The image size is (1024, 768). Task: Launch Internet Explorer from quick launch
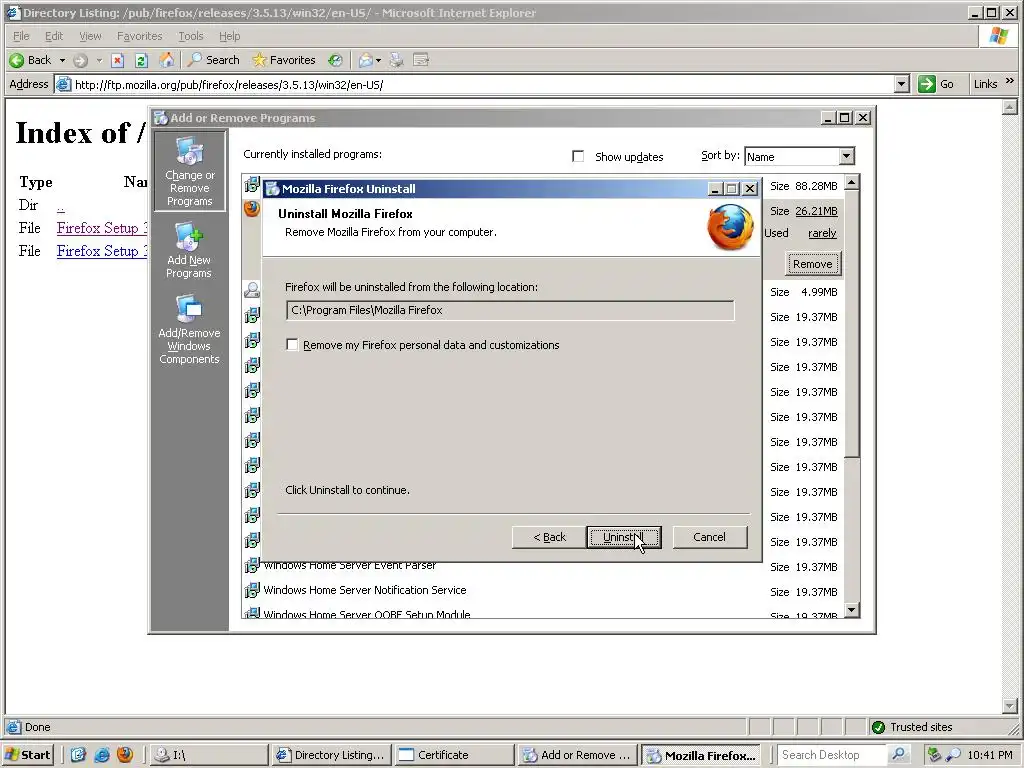102,755
